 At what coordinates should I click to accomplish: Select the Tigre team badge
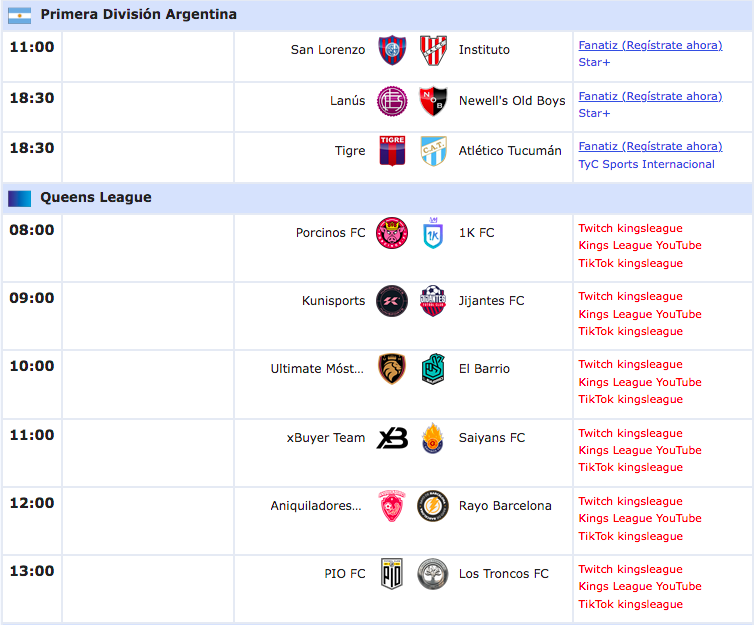click(x=392, y=151)
